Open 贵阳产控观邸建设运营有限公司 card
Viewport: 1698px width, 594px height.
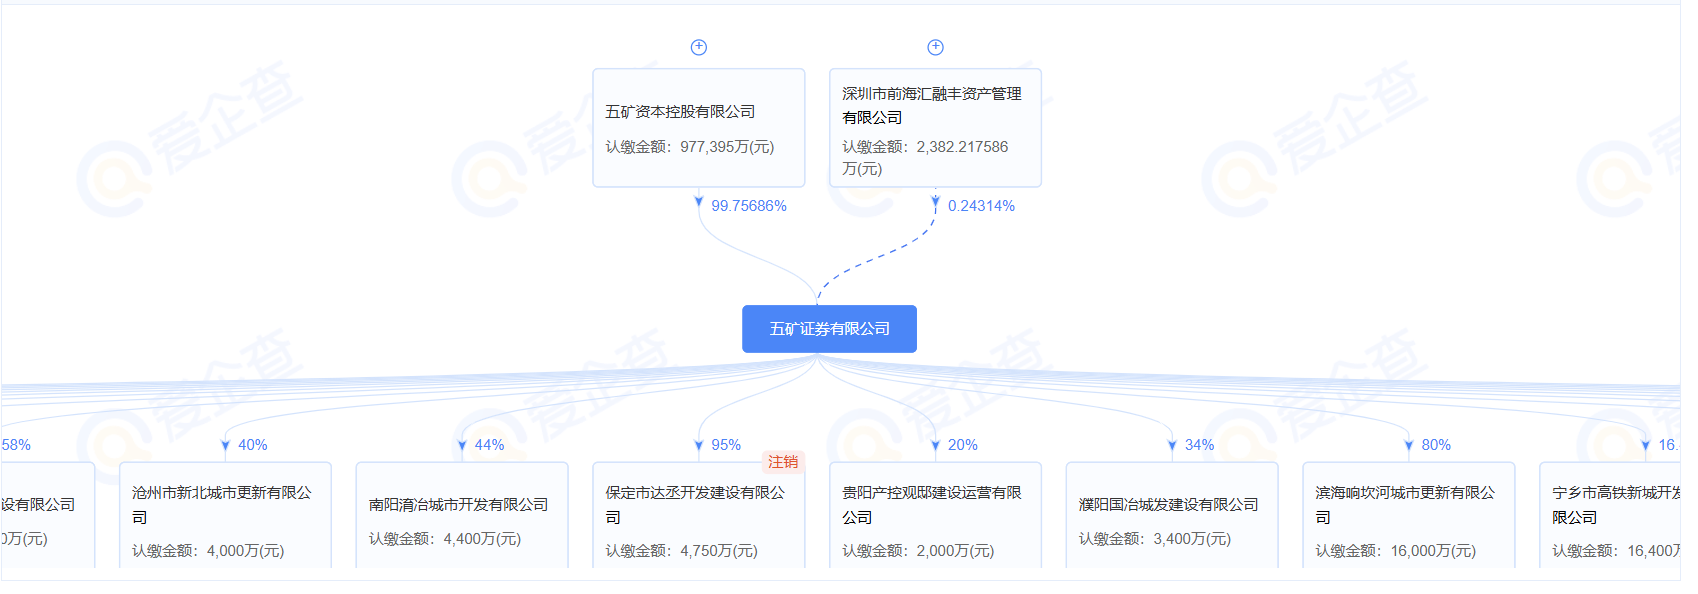tap(935, 516)
